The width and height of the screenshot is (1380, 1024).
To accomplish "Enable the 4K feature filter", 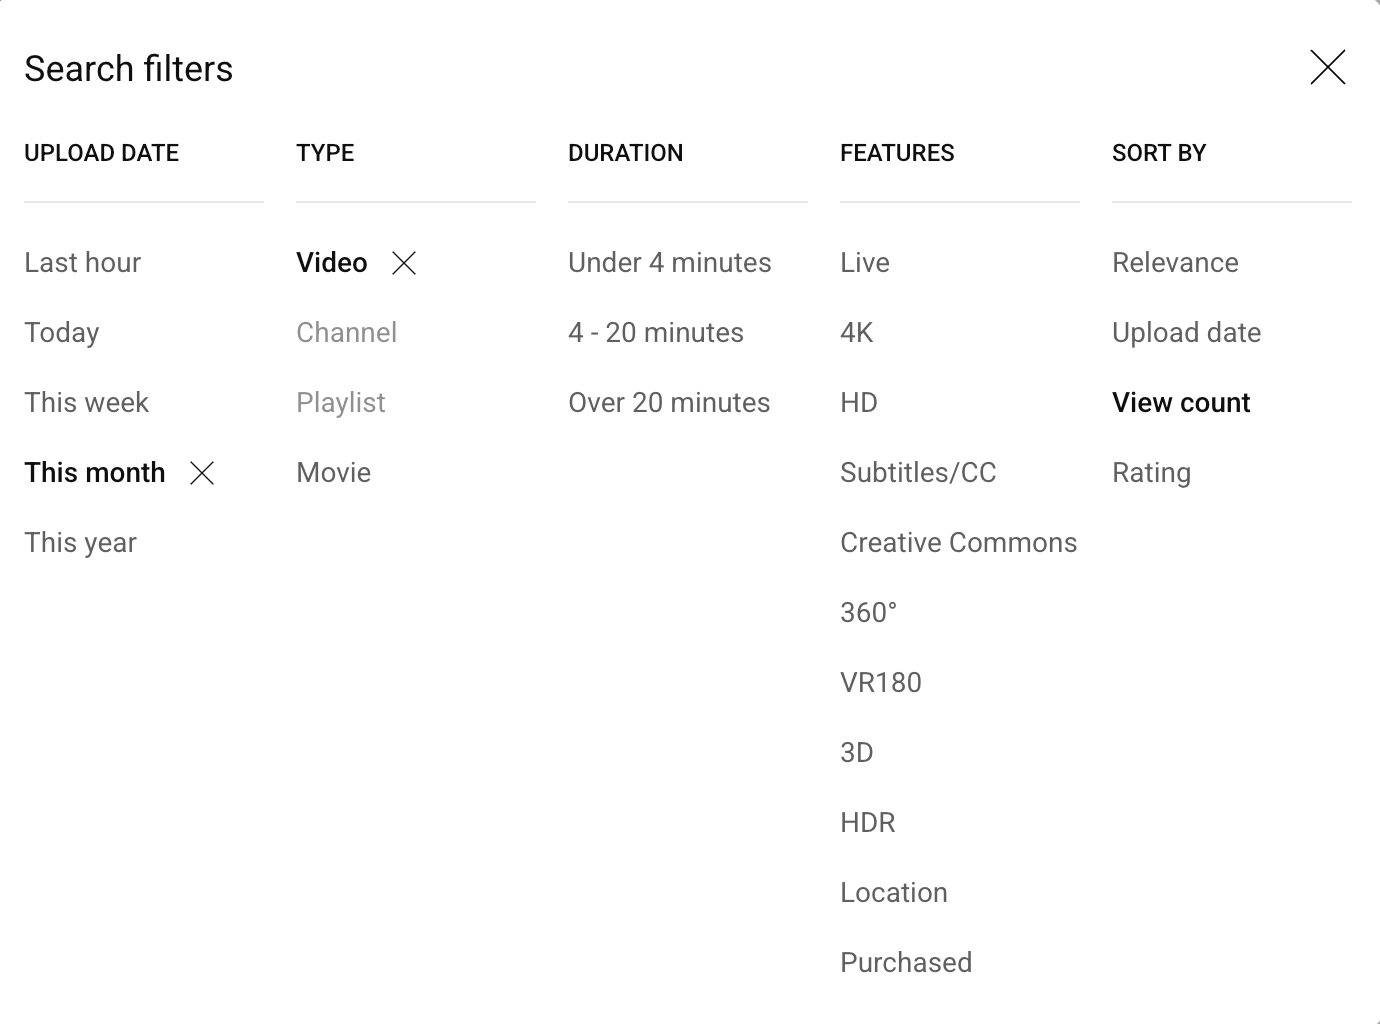I will click(856, 333).
